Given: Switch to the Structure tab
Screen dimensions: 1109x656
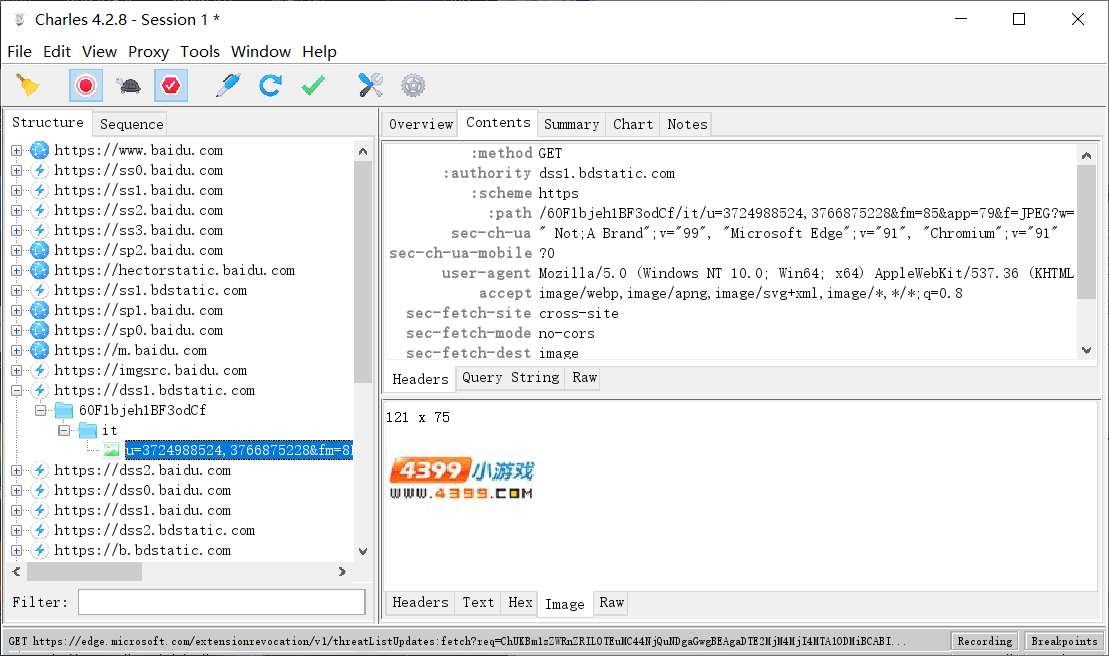Looking at the screenshot, I should tap(48, 122).
